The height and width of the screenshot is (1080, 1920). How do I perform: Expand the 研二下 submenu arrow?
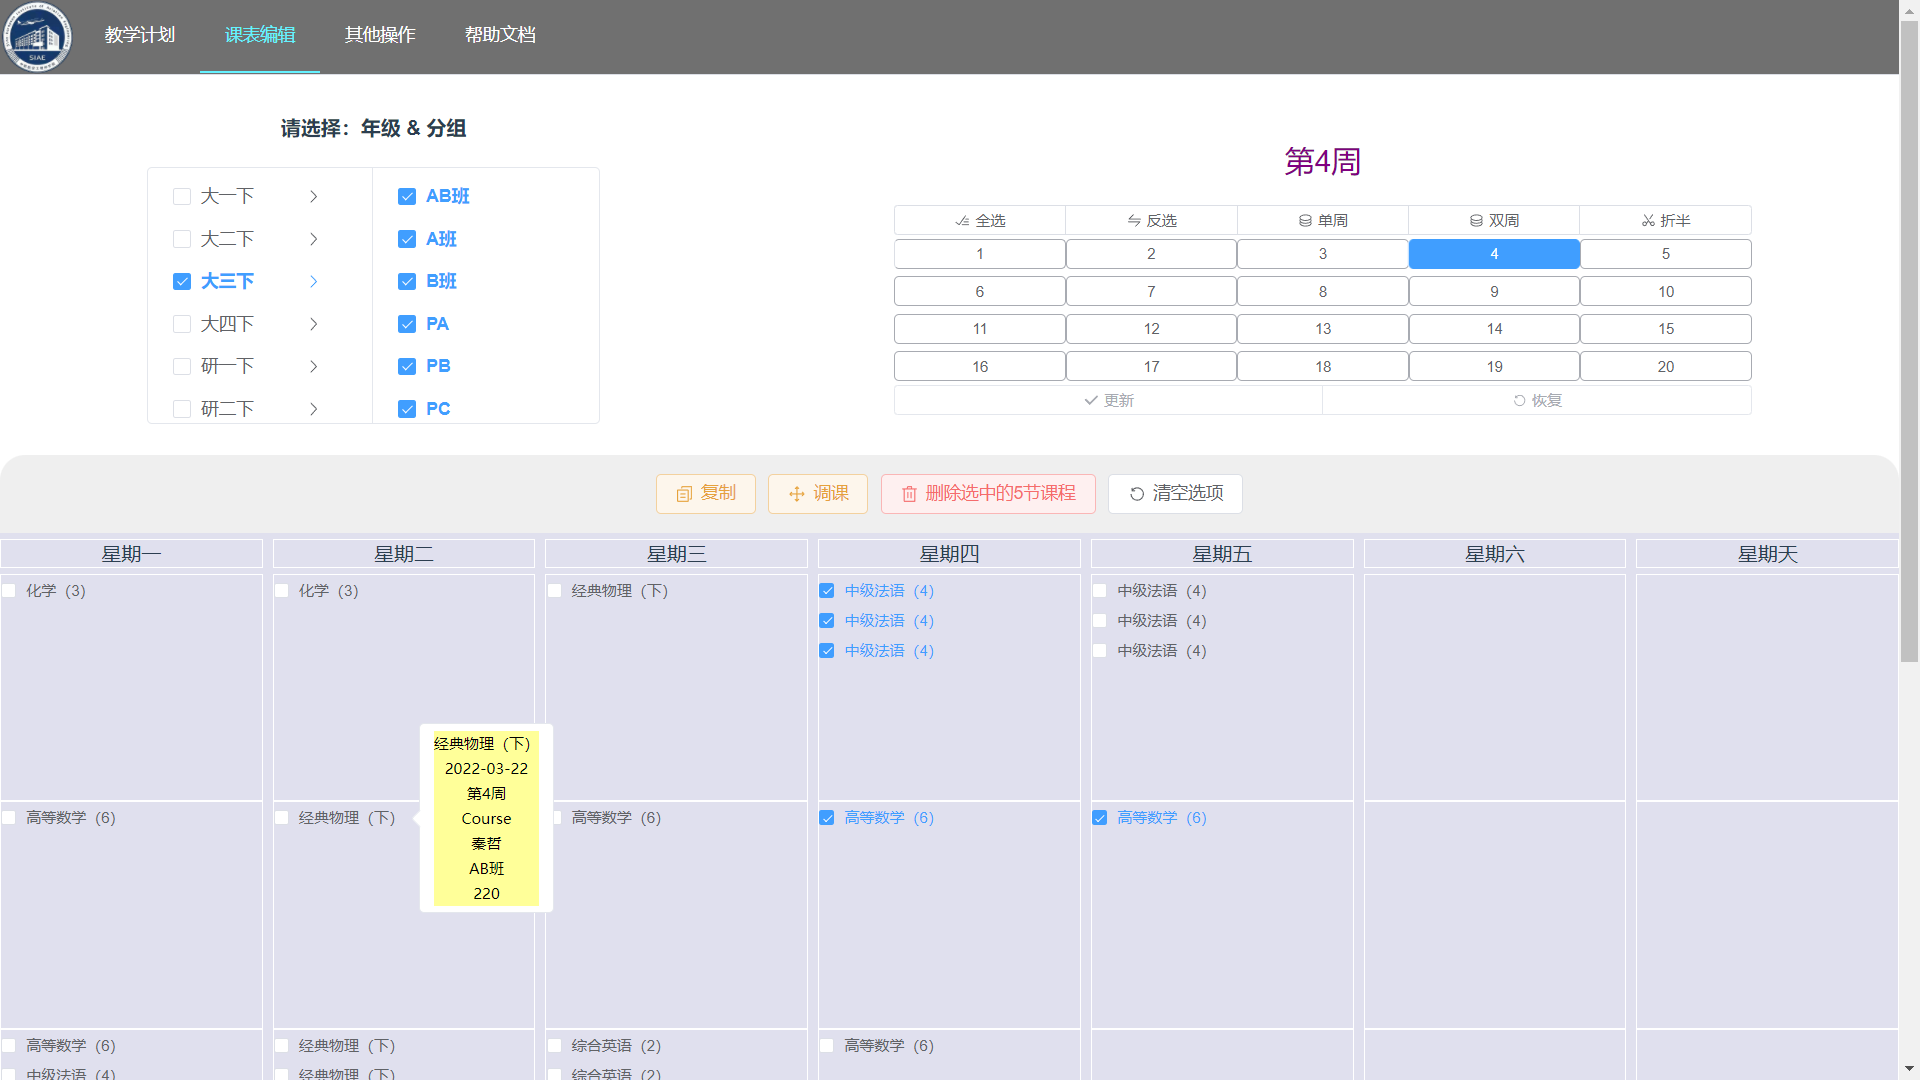click(313, 409)
